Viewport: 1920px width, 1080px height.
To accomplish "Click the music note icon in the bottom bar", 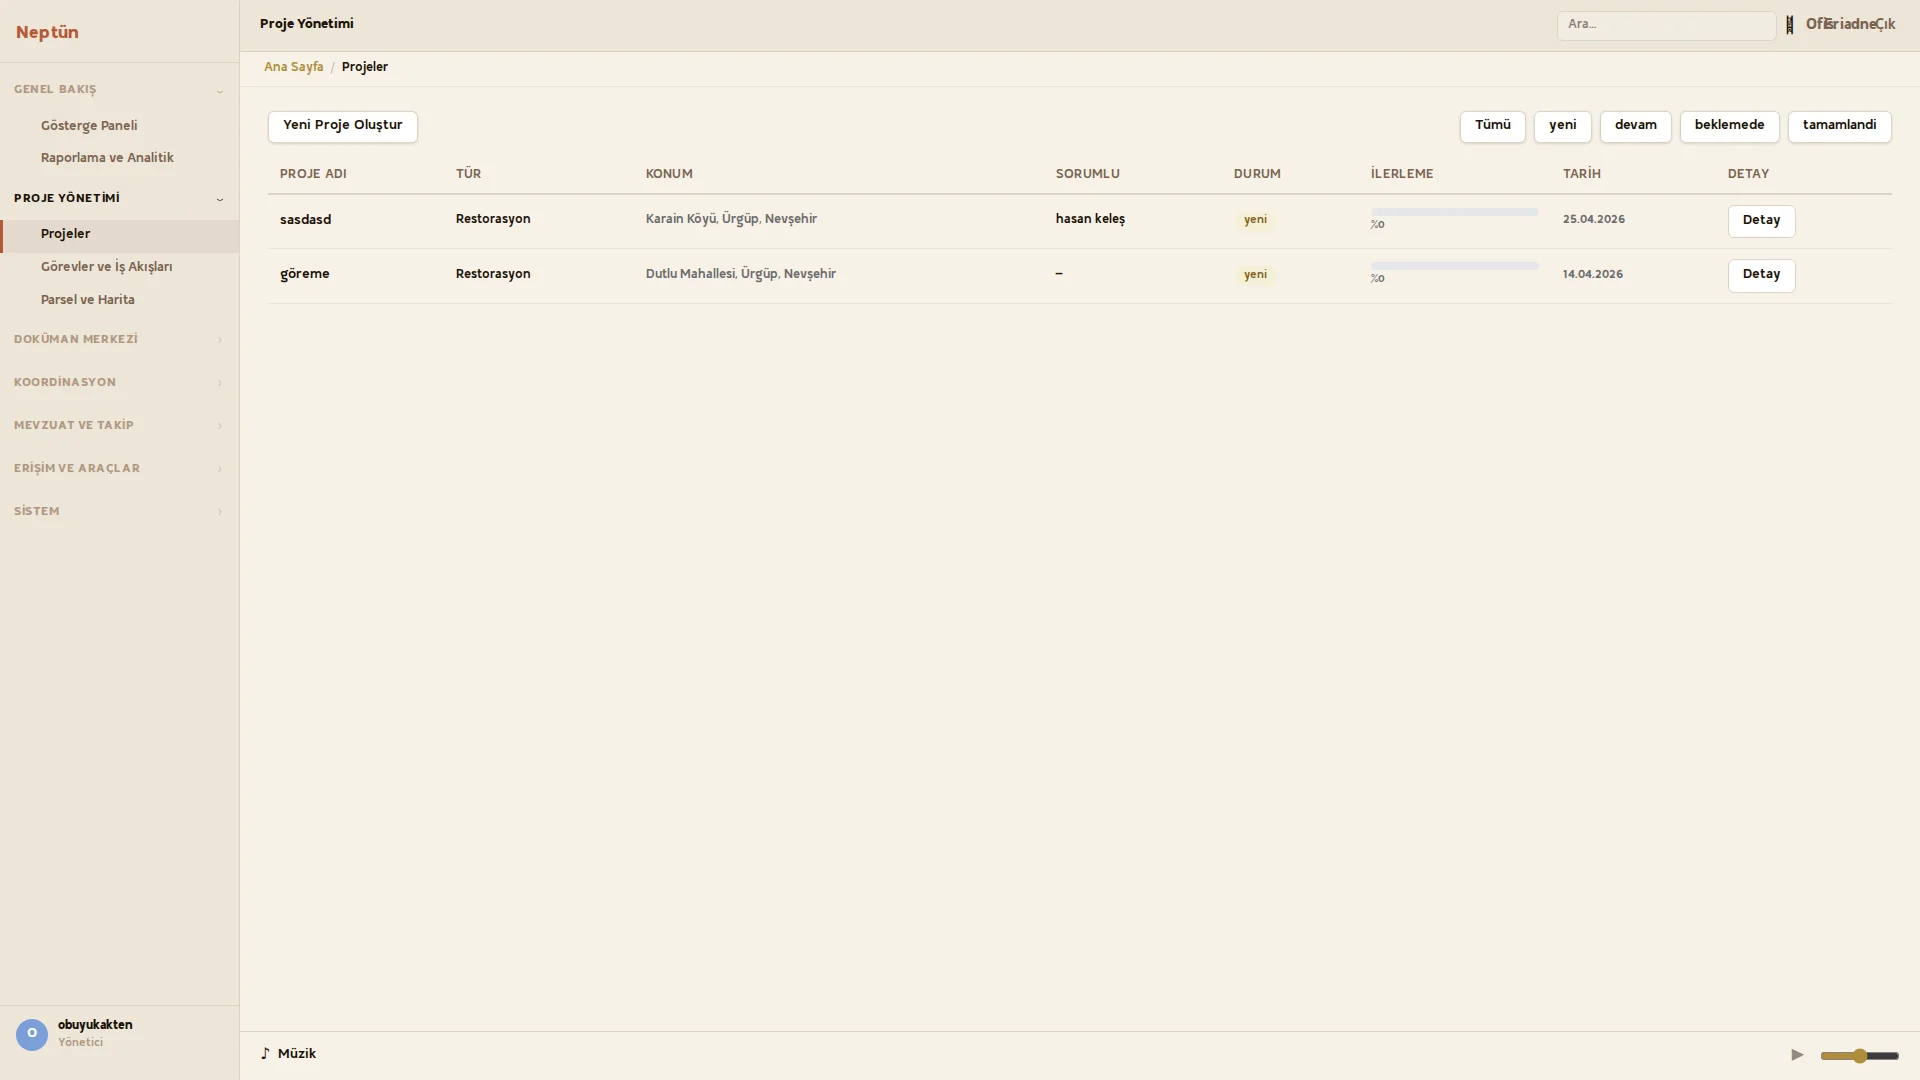I will (265, 1054).
